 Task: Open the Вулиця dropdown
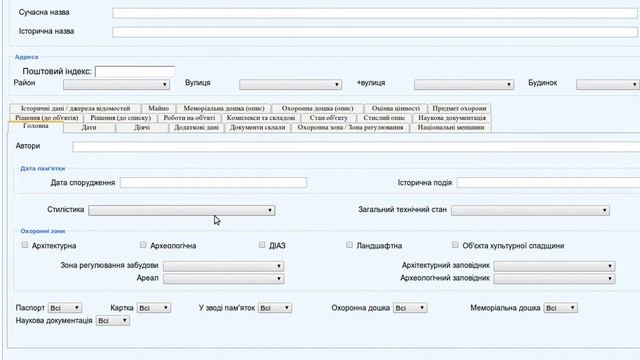(x=290, y=84)
